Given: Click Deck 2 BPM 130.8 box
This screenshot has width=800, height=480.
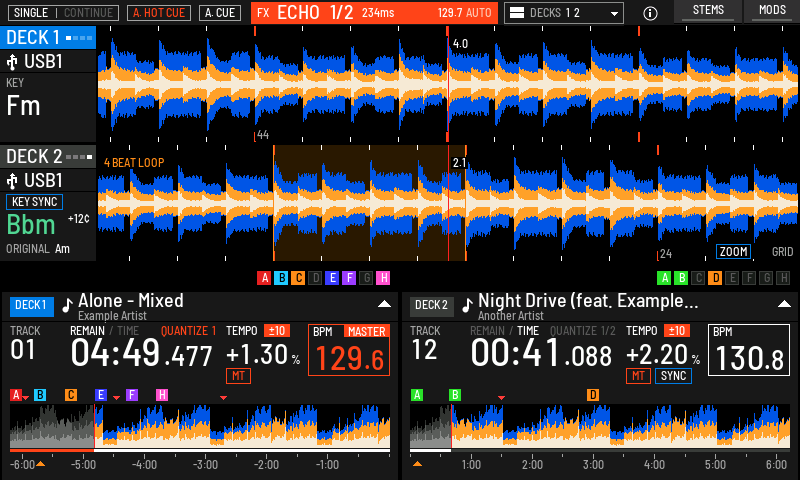Looking at the screenshot, I should click(x=748, y=350).
